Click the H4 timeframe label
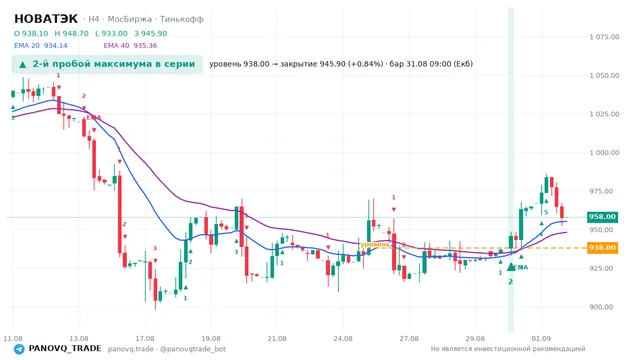 93,19
